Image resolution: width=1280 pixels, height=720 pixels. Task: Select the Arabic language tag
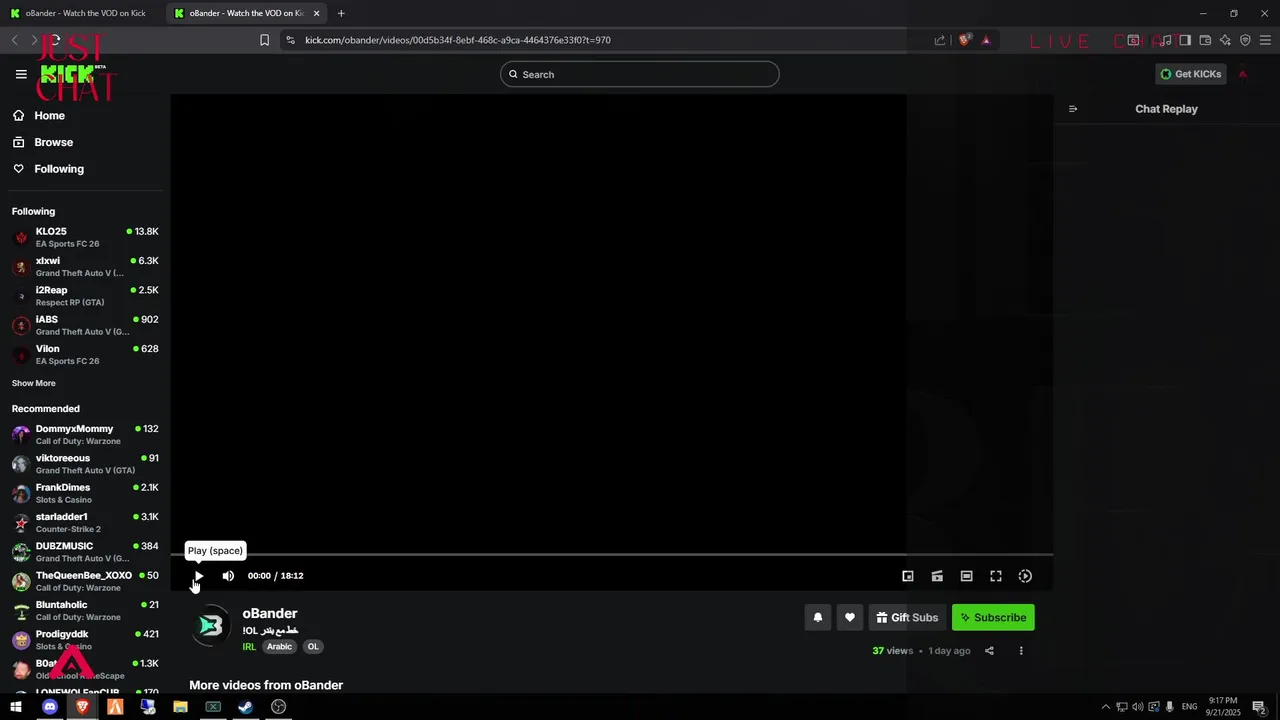[x=279, y=647]
